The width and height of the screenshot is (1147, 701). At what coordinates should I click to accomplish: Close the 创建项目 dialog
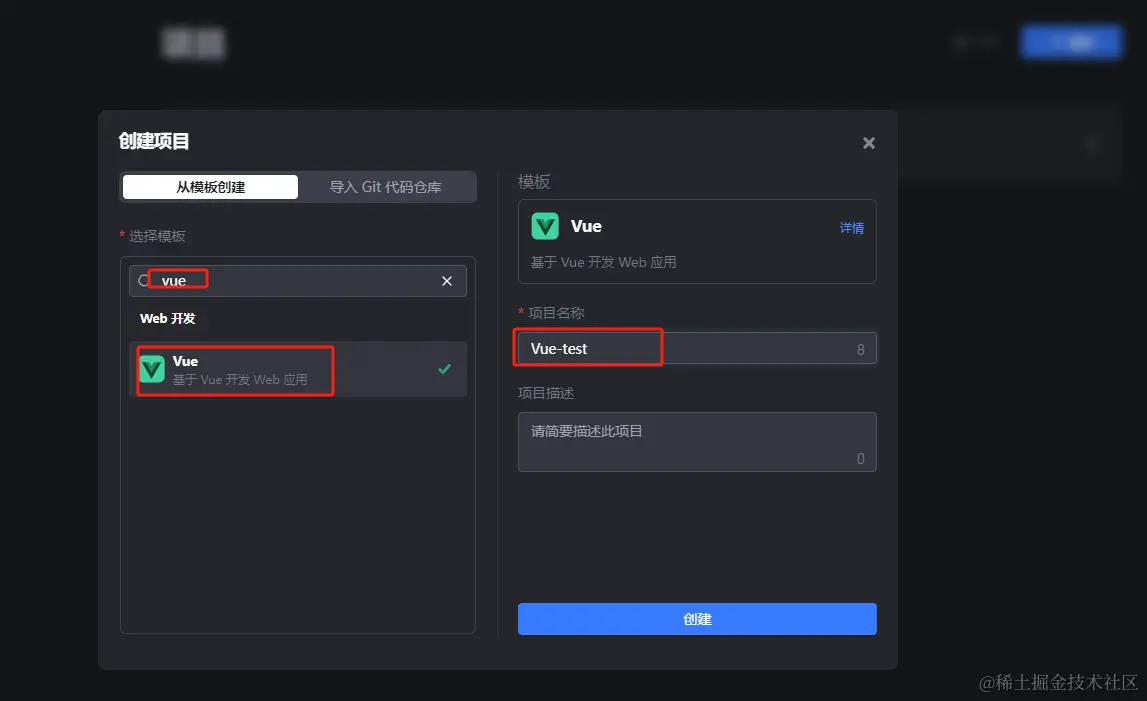(869, 143)
